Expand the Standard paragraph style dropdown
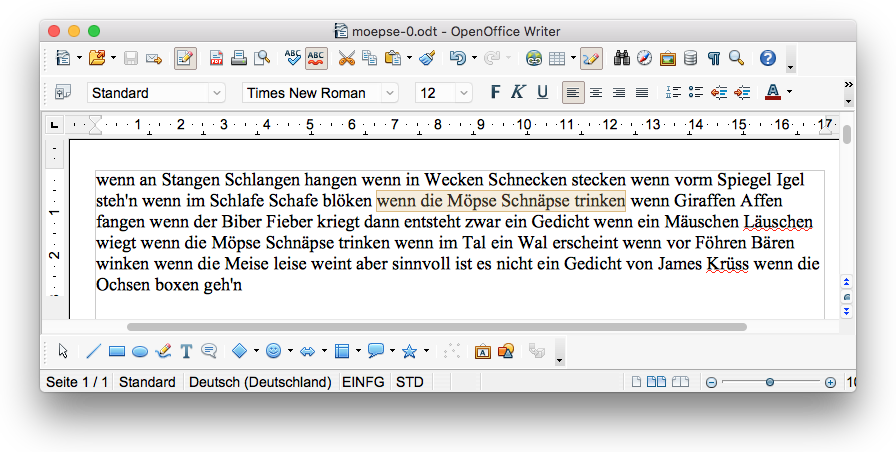The width and height of the screenshot is (896, 452). (217, 93)
